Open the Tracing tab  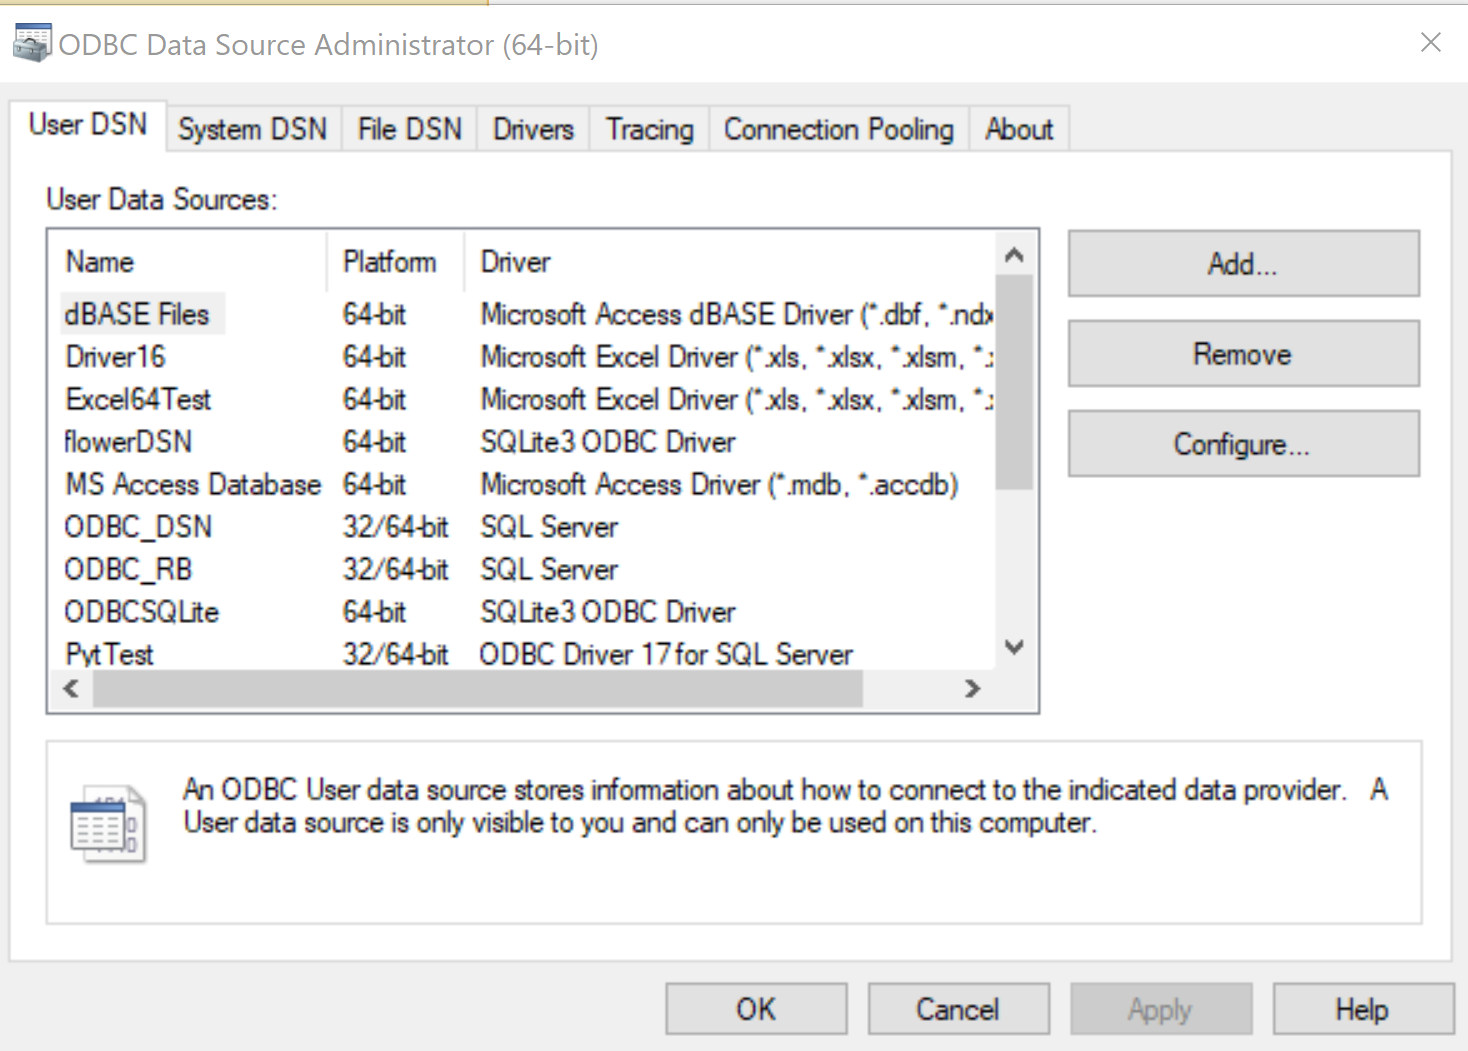tap(648, 129)
